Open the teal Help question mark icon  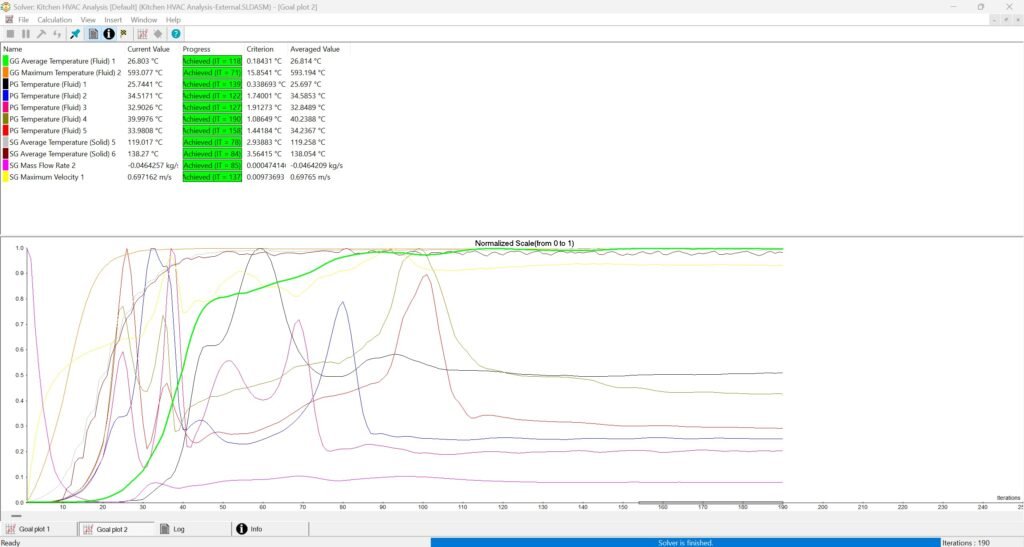pyautogui.click(x=176, y=34)
